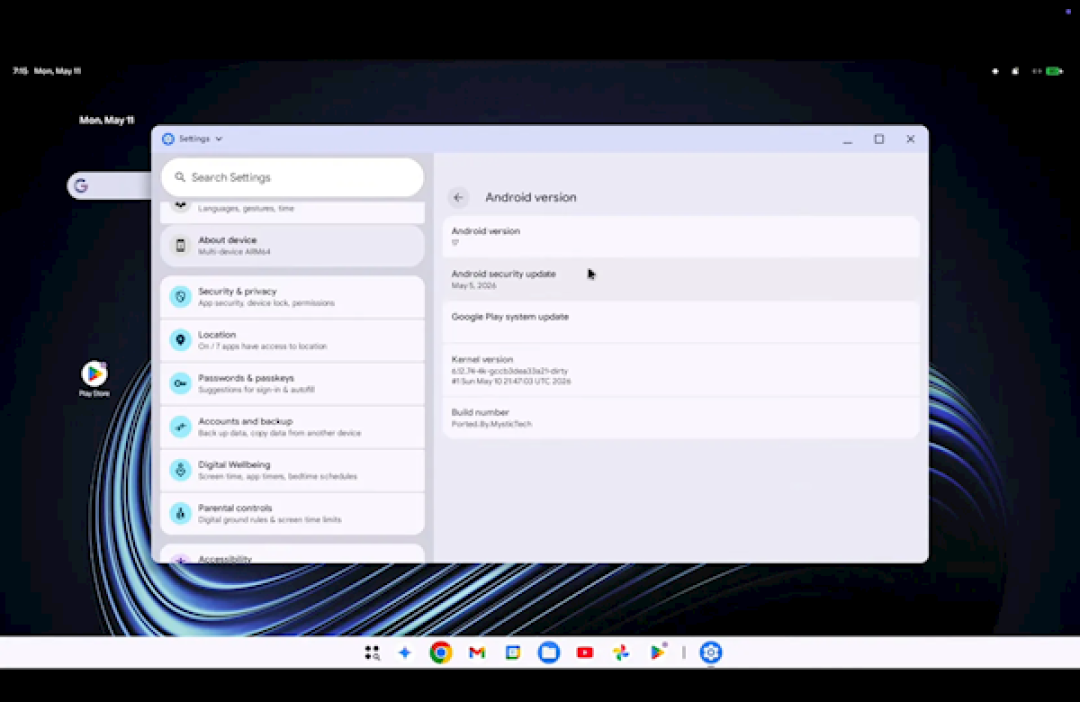Open YouTube from the taskbar
The height and width of the screenshot is (702, 1080).
(585, 652)
